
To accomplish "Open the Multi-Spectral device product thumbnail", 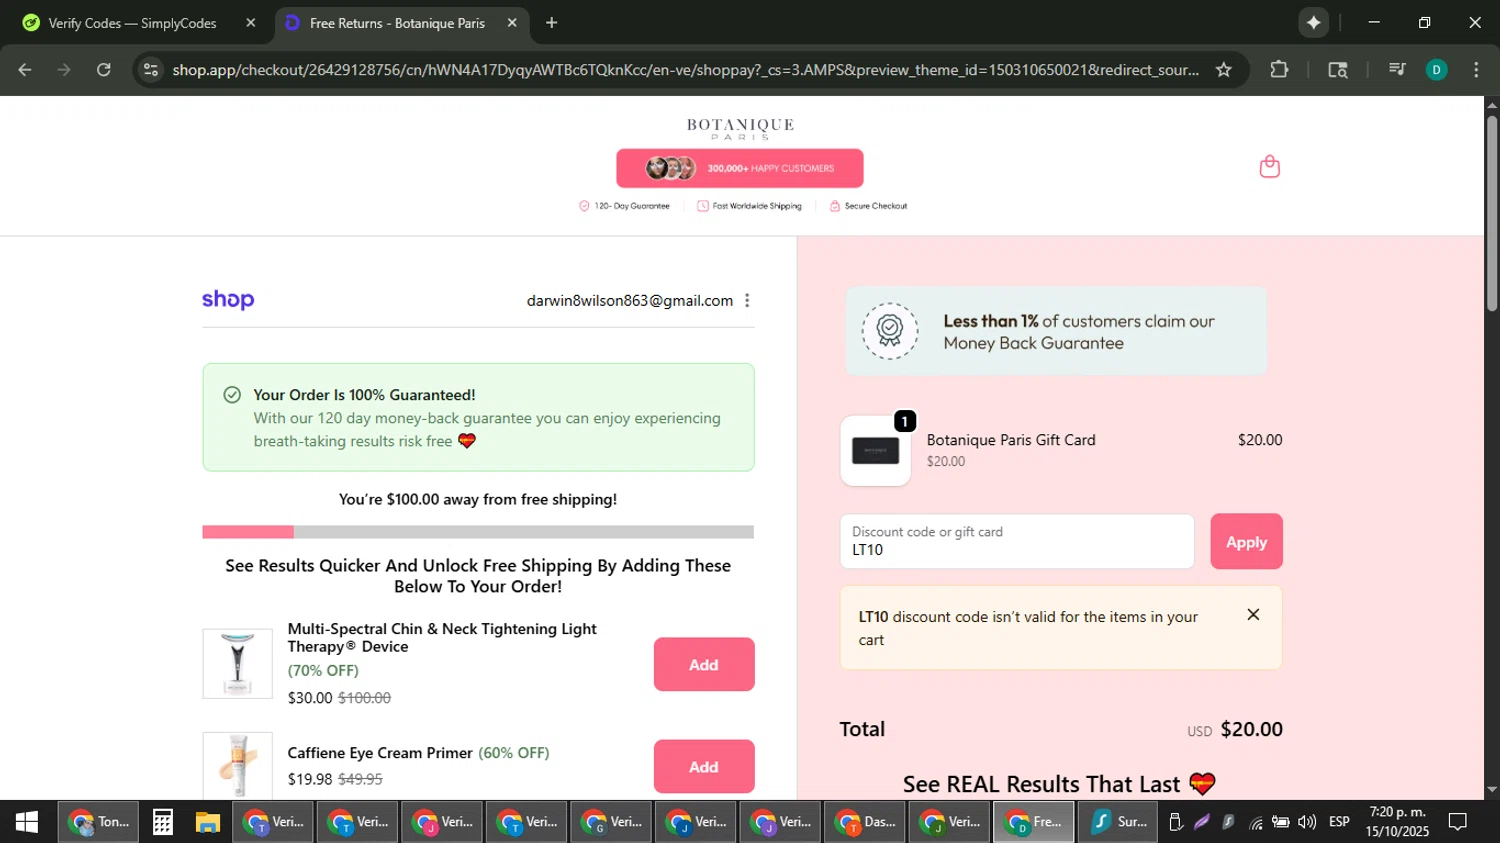I will (x=237, y=664).
